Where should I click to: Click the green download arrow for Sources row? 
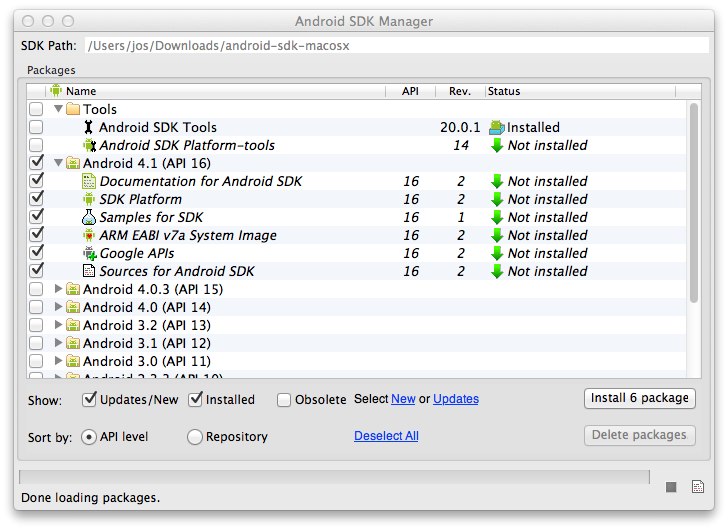497,271
